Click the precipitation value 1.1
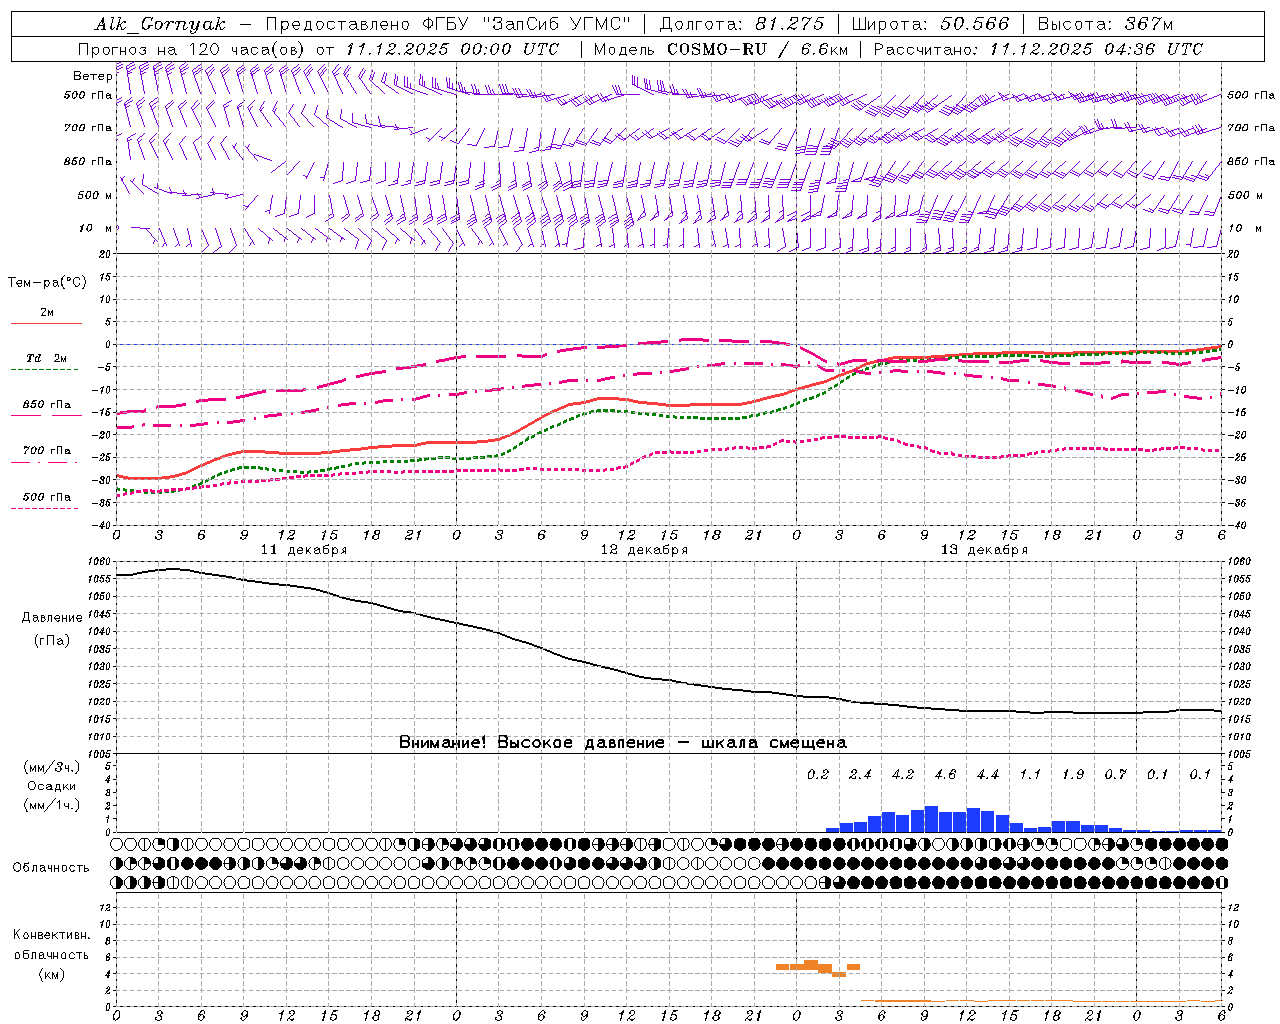 [1030, 775]
